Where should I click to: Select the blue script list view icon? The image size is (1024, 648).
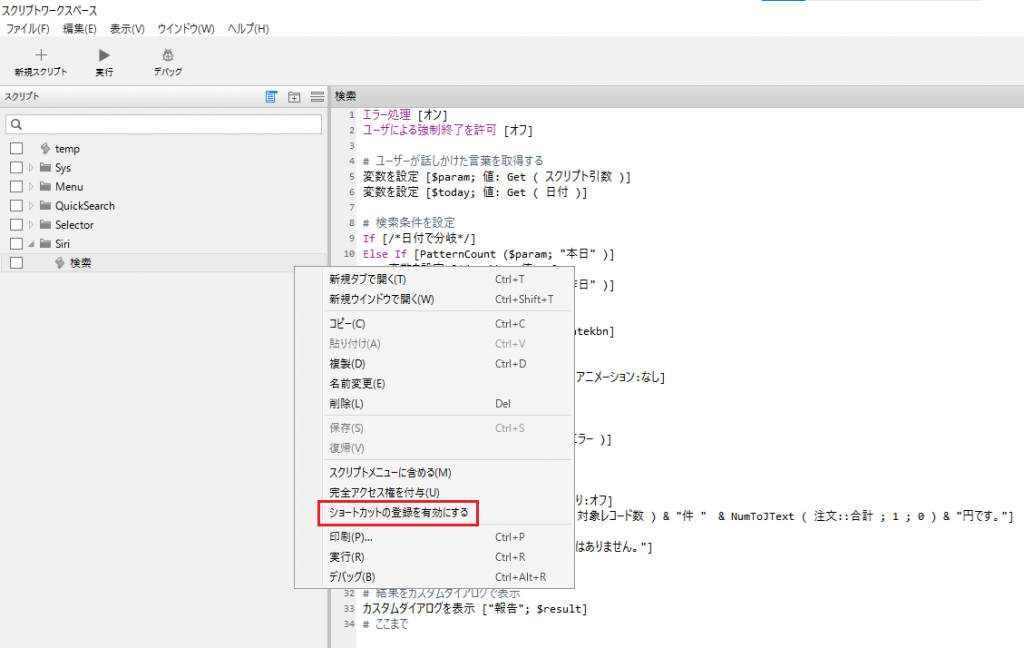click(271, 96)
